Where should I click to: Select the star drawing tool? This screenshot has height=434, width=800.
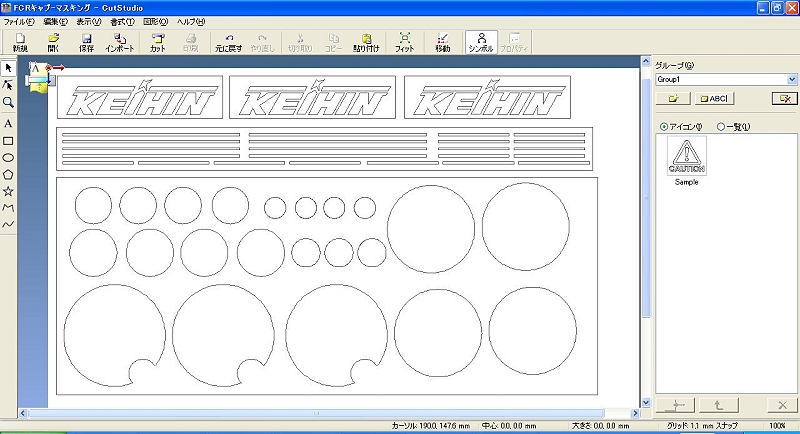click(8, 191)
